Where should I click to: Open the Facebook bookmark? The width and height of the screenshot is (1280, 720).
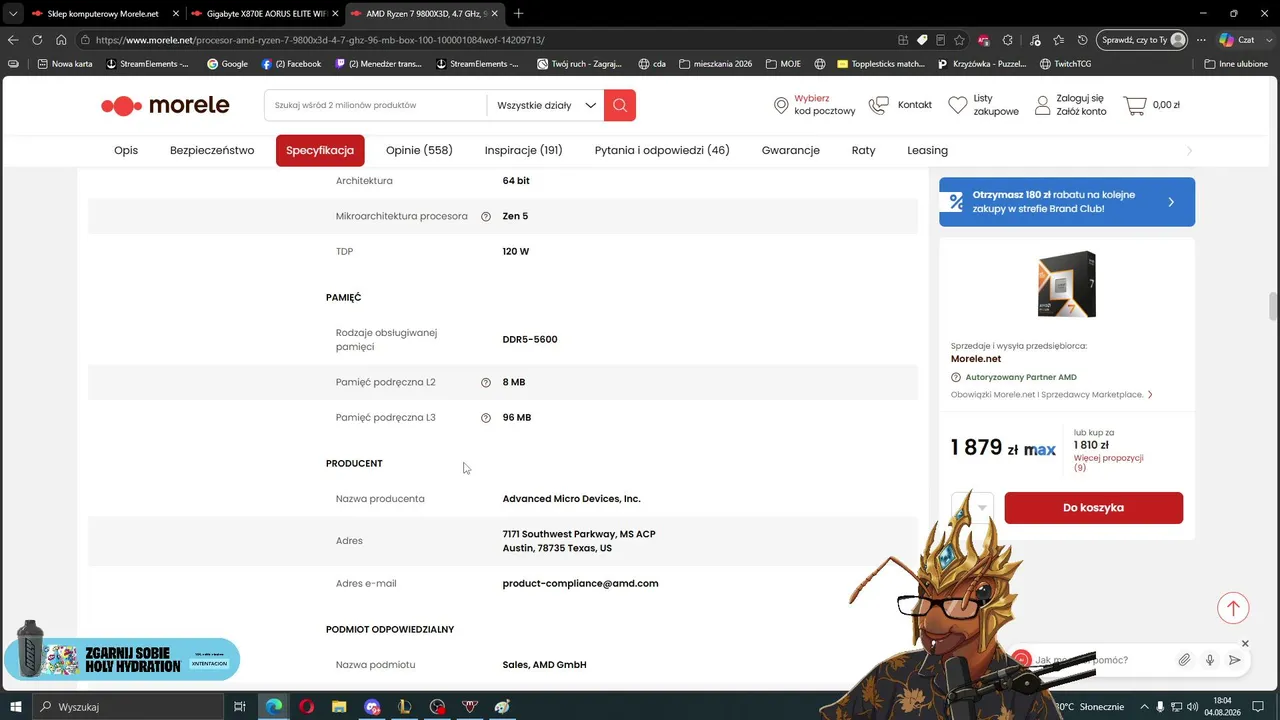coord(291,64)
